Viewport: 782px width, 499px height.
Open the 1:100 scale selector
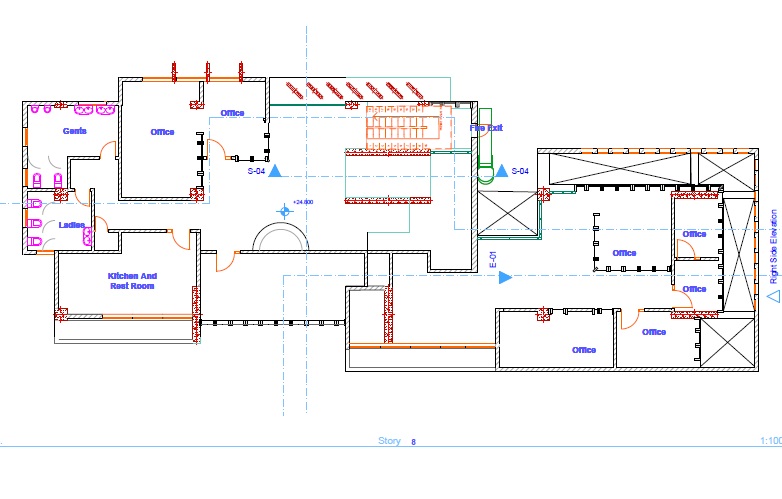pos(769,441)
